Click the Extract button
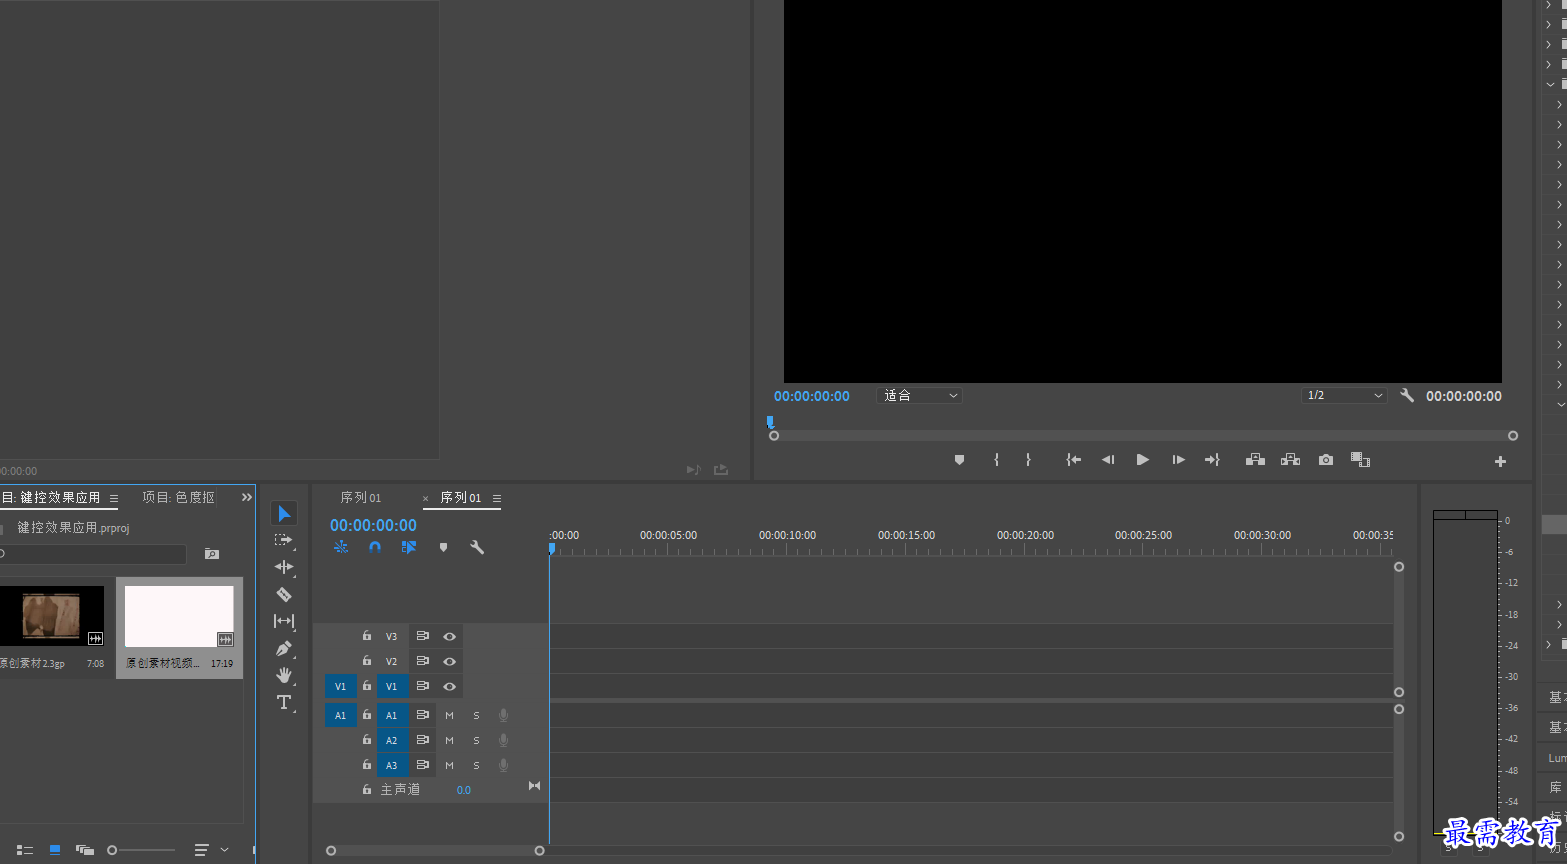1567x864 pixels. tap(1290, 460)
